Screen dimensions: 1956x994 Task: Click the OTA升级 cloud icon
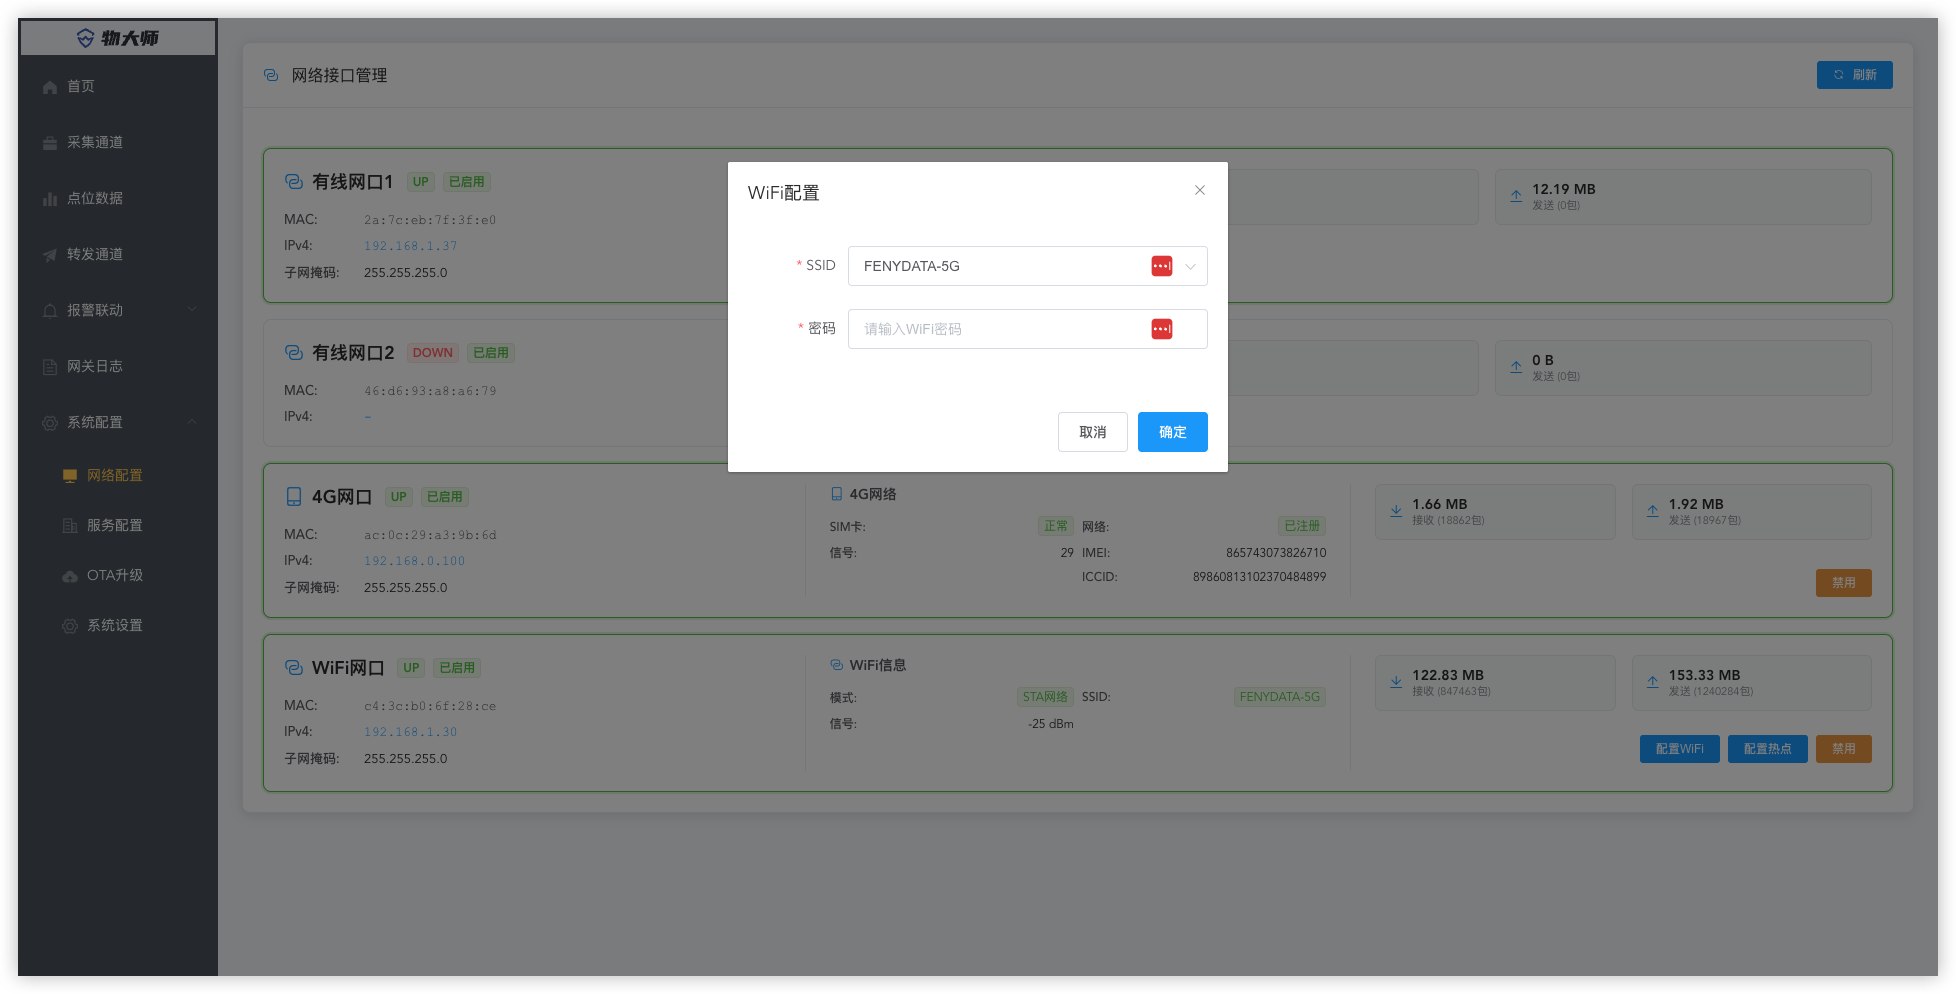[x=70, y=576]
